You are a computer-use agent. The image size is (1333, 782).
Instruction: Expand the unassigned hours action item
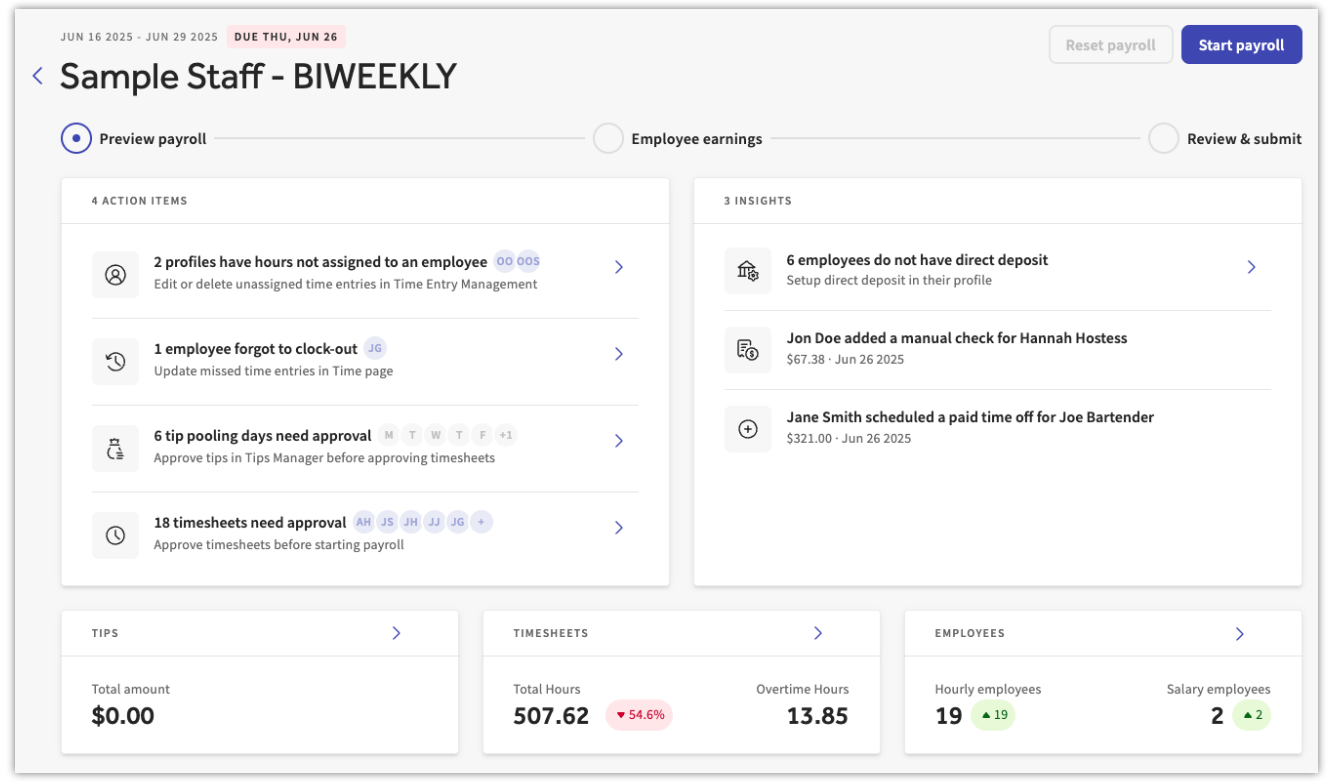tap(618, 267)
